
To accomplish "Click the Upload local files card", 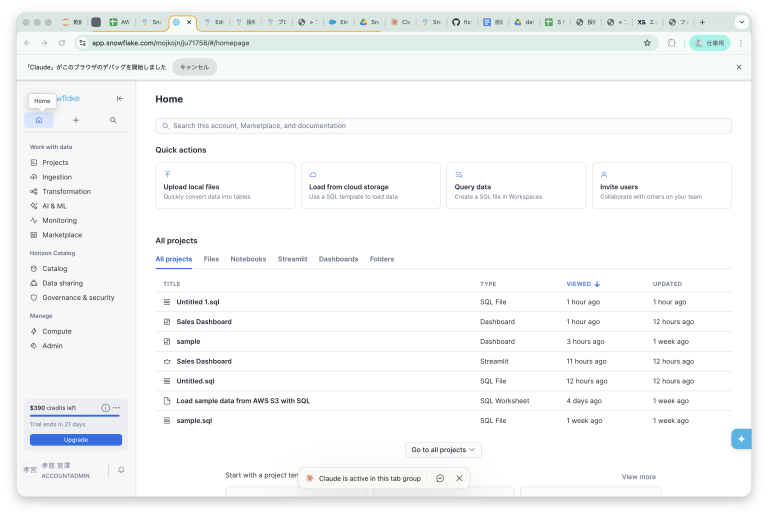I will [225, 186].
